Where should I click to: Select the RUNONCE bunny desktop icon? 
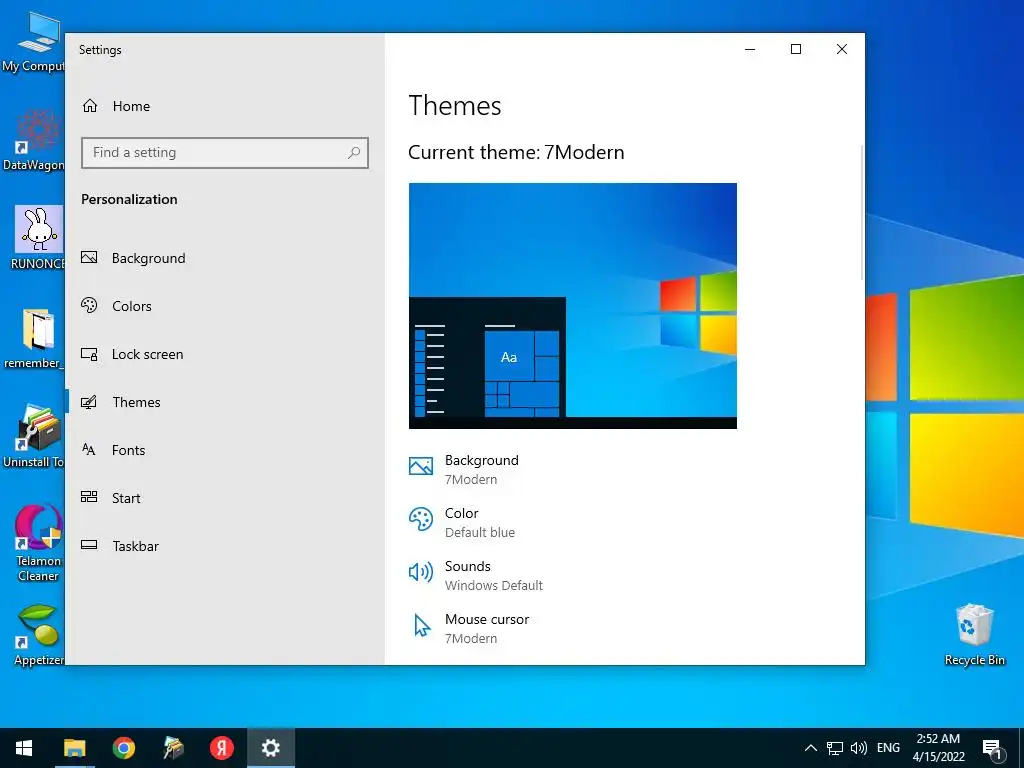[x=37, y=238]
